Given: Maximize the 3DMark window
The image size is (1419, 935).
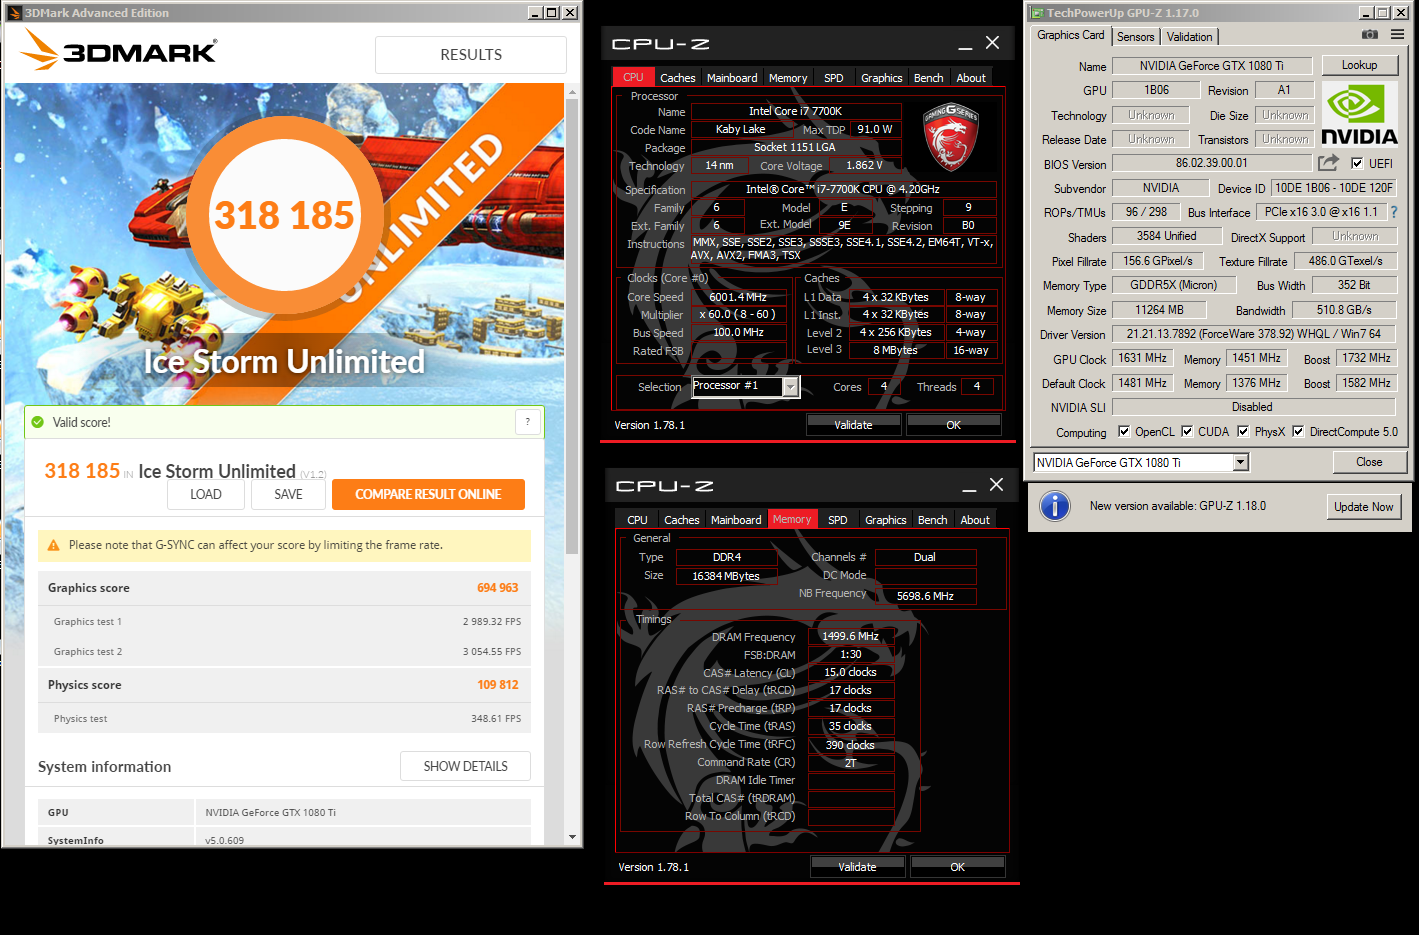Looking at the screenshot, I should pyautogui.click(x=552, y=13).
